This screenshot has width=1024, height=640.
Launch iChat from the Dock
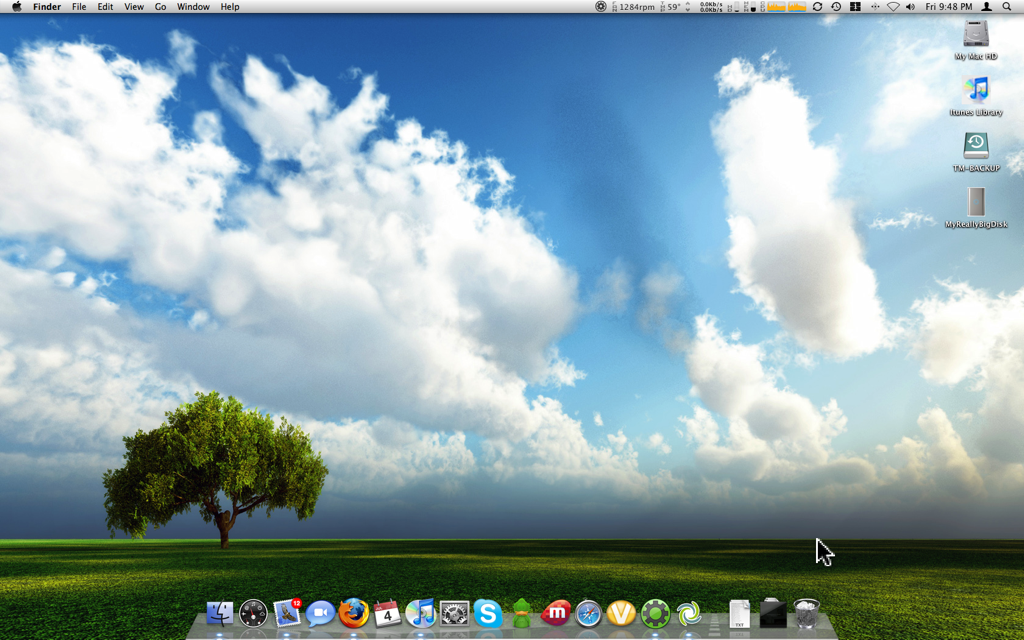[x=320, y=614]
